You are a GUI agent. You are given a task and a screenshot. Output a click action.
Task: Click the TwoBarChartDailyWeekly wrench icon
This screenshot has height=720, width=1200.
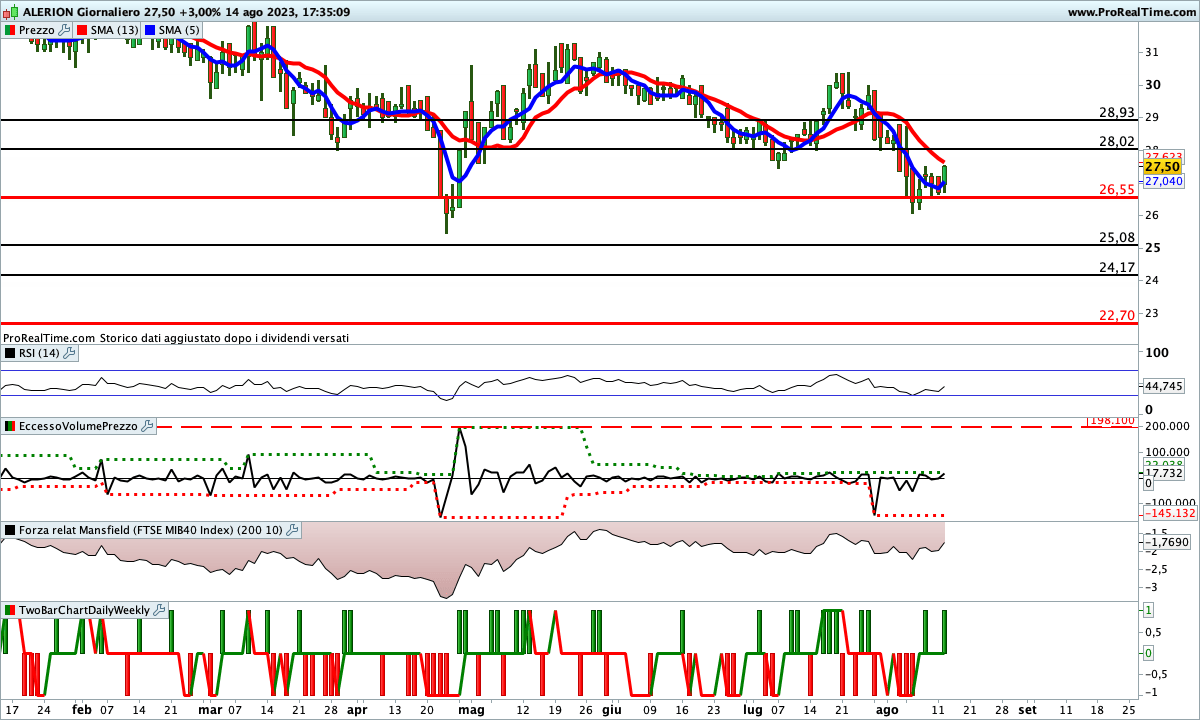160,609
